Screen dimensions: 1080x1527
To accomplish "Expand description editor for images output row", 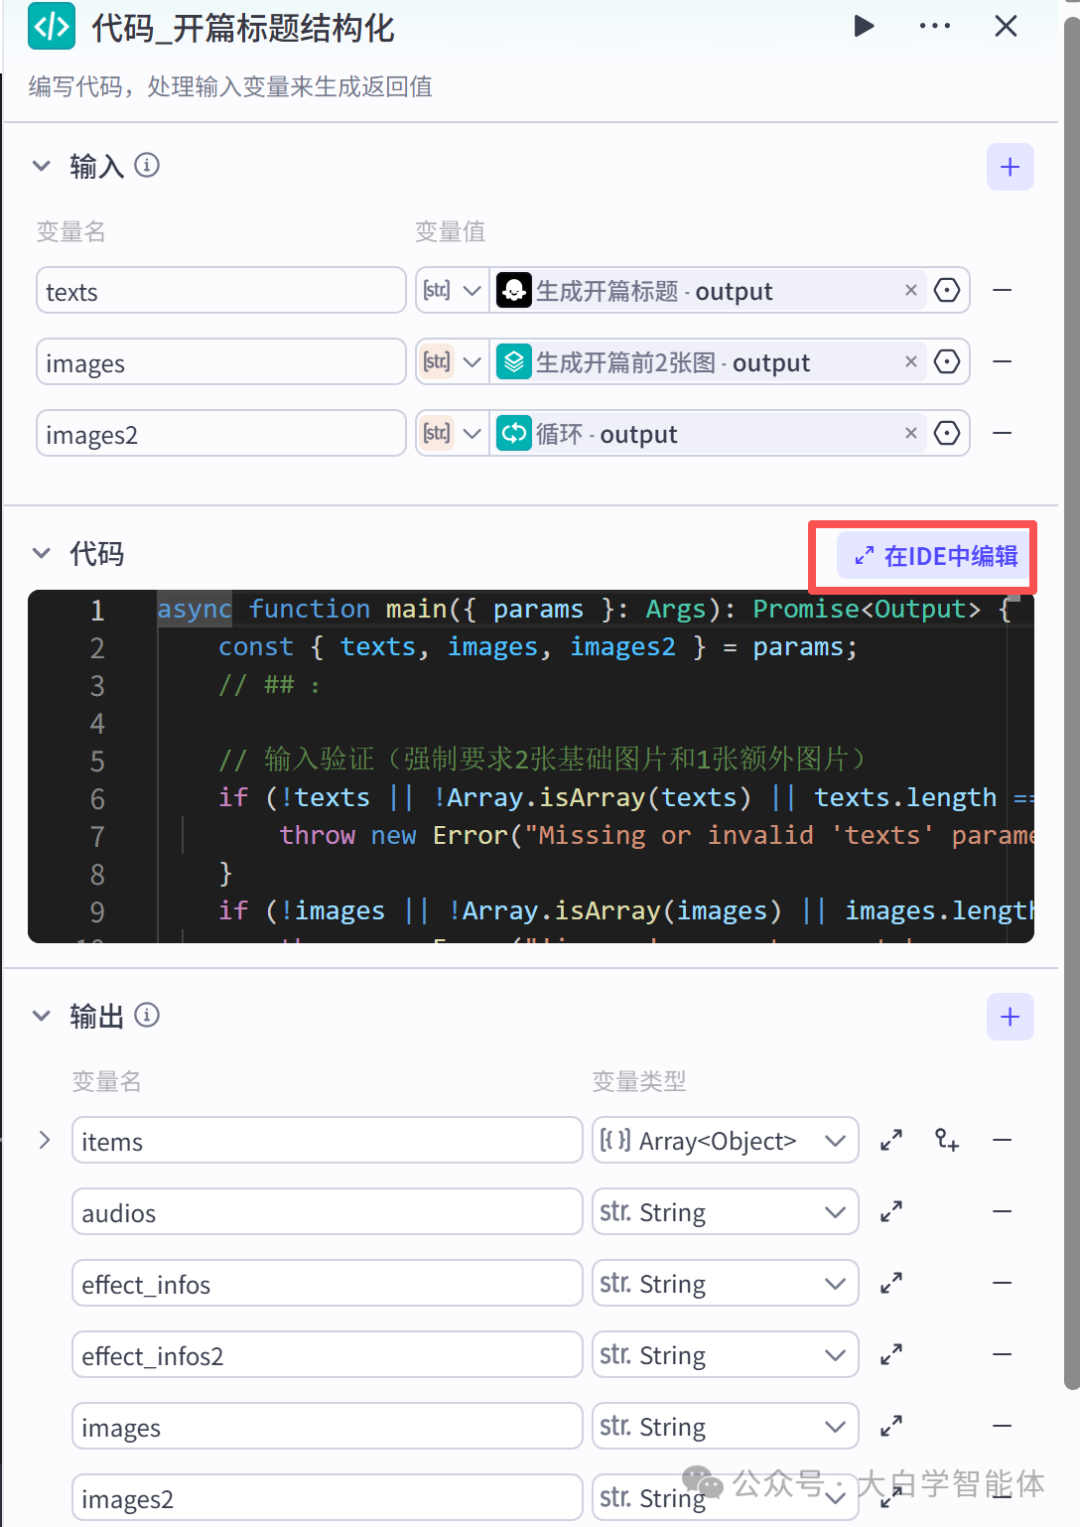I will [891, 1426].
